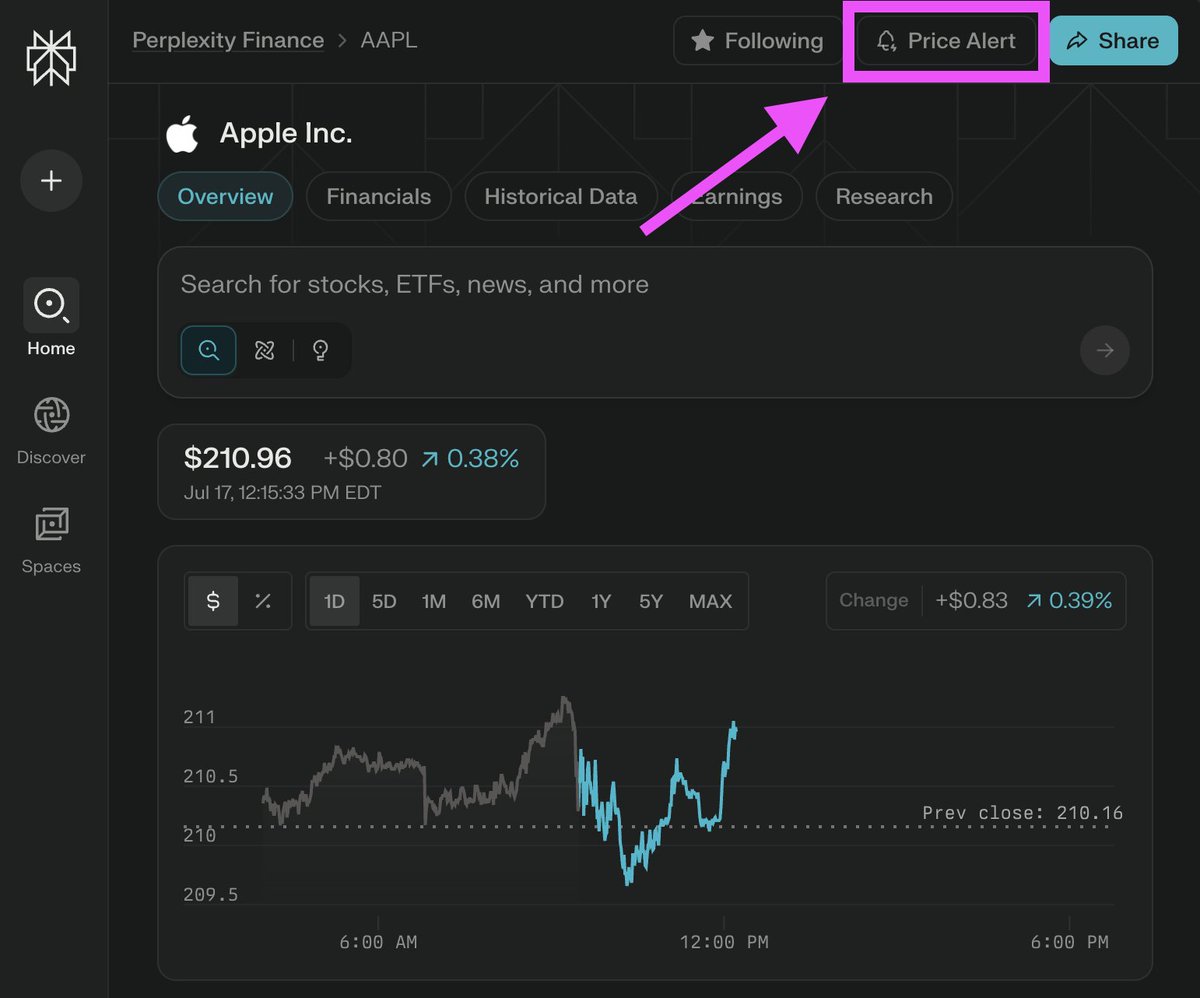Open Spaces in the sidebar
Screen dimensions: 1200x998
tap(51, 540)
